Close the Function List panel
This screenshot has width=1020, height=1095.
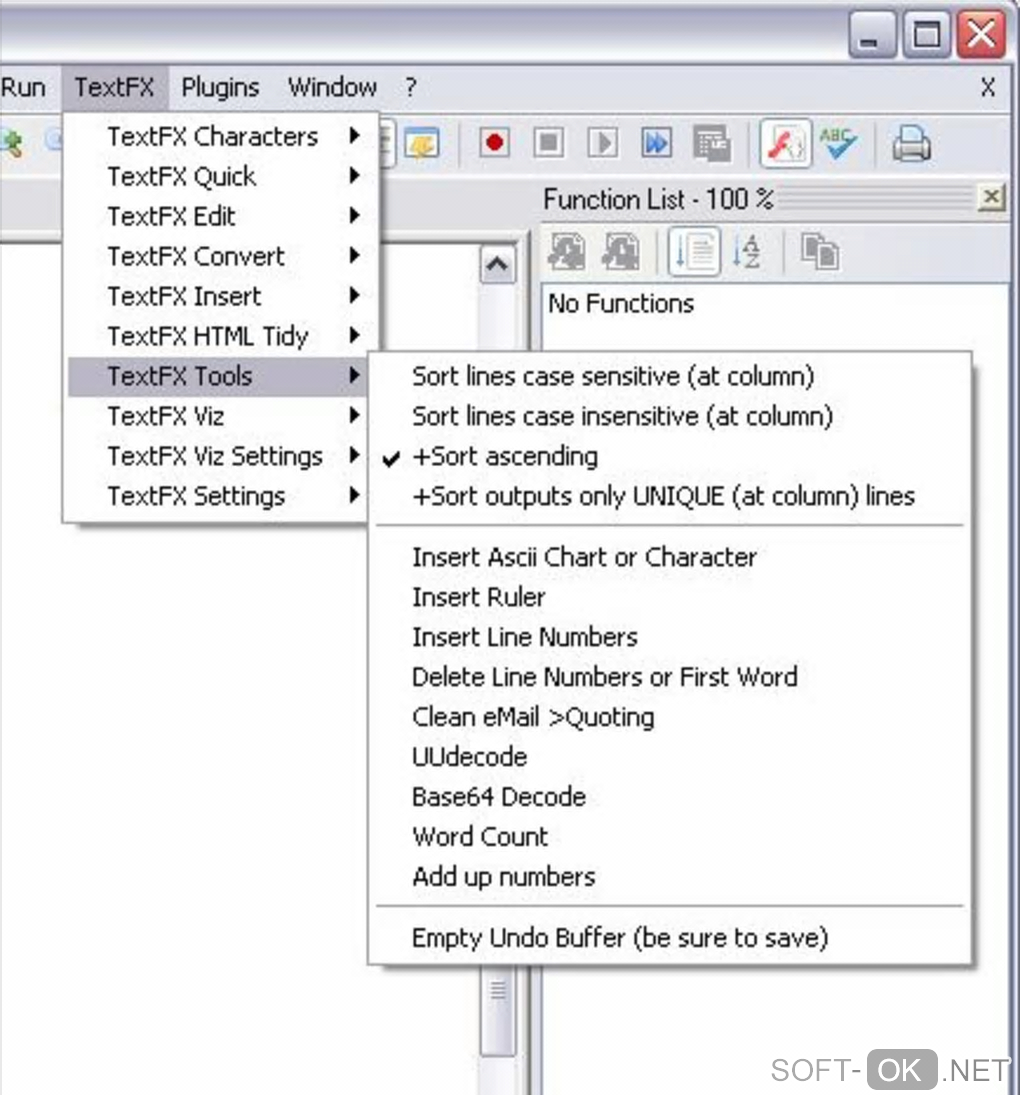pyautogui.click(x=991, y=198)
